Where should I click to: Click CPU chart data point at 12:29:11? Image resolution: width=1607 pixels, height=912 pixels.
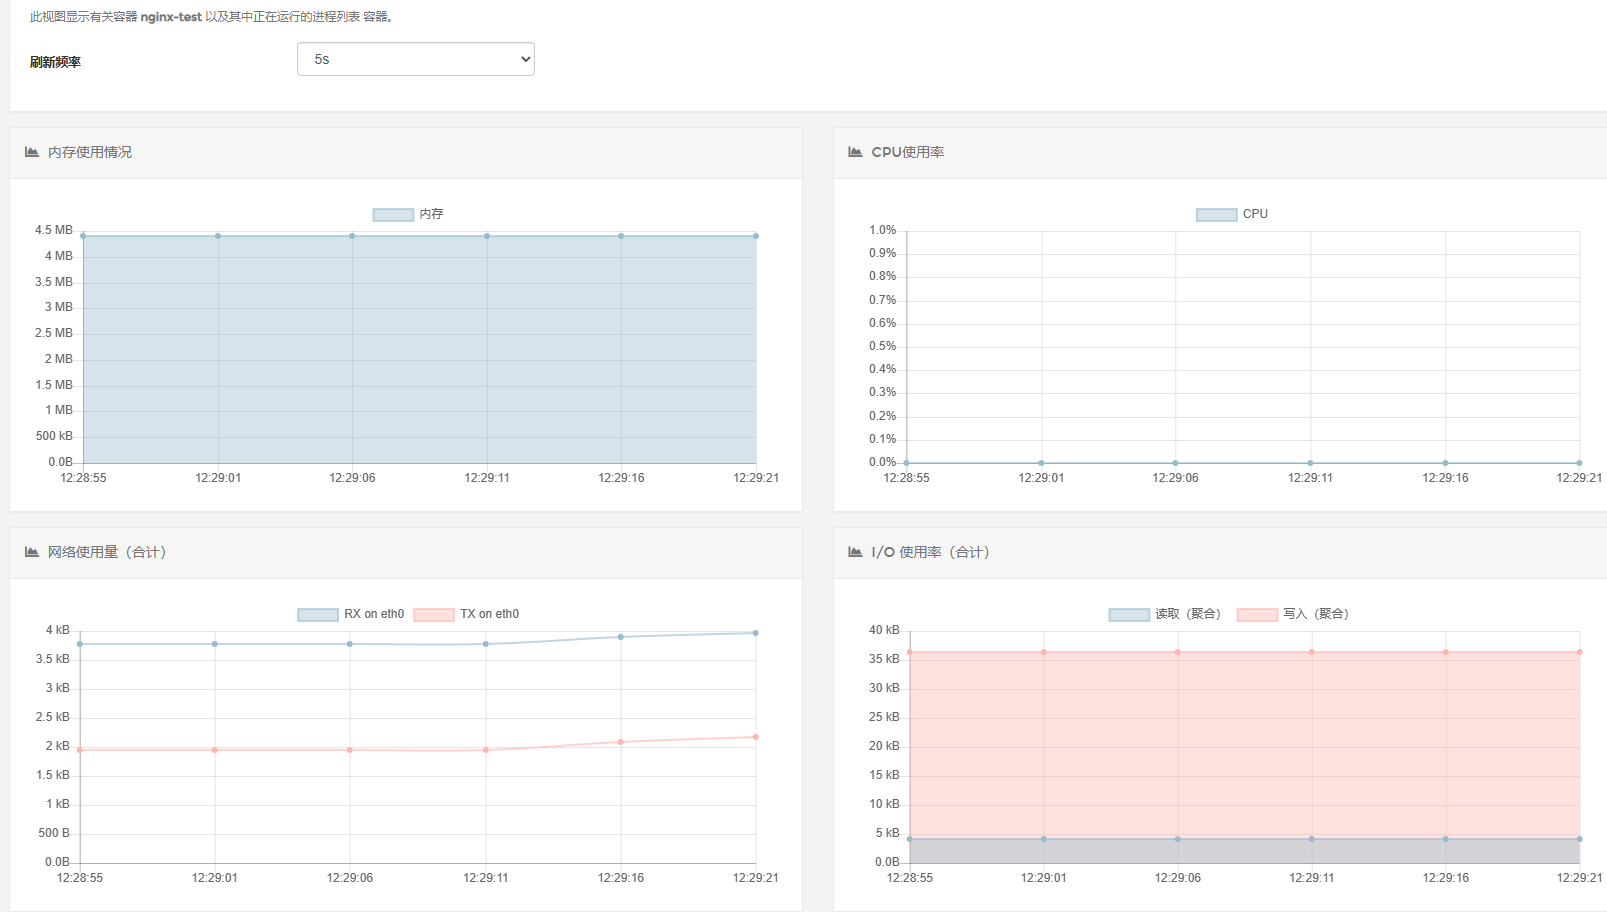coord(1310,463)
